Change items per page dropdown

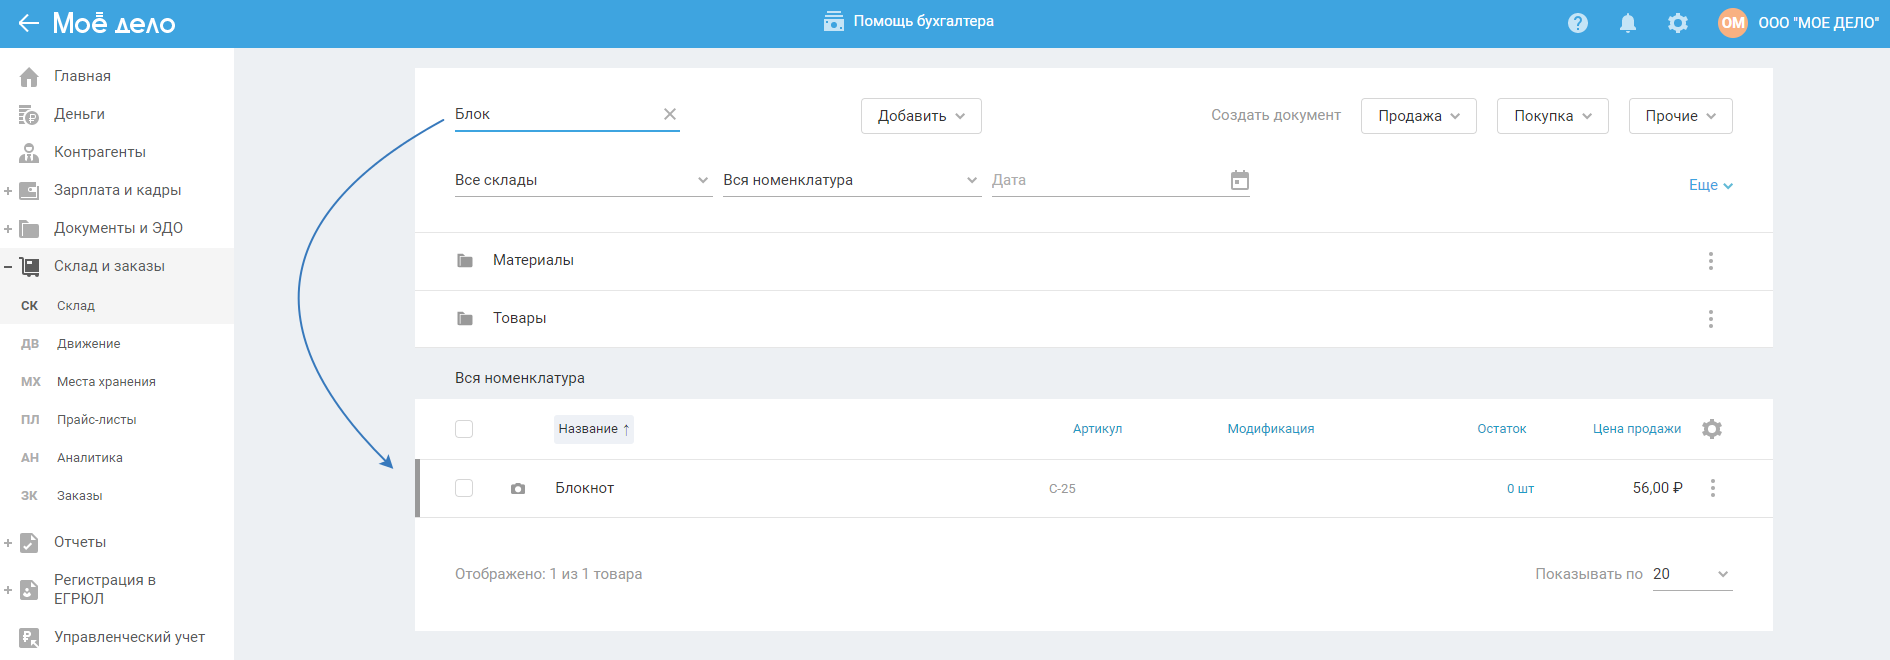click(1691, 574)
